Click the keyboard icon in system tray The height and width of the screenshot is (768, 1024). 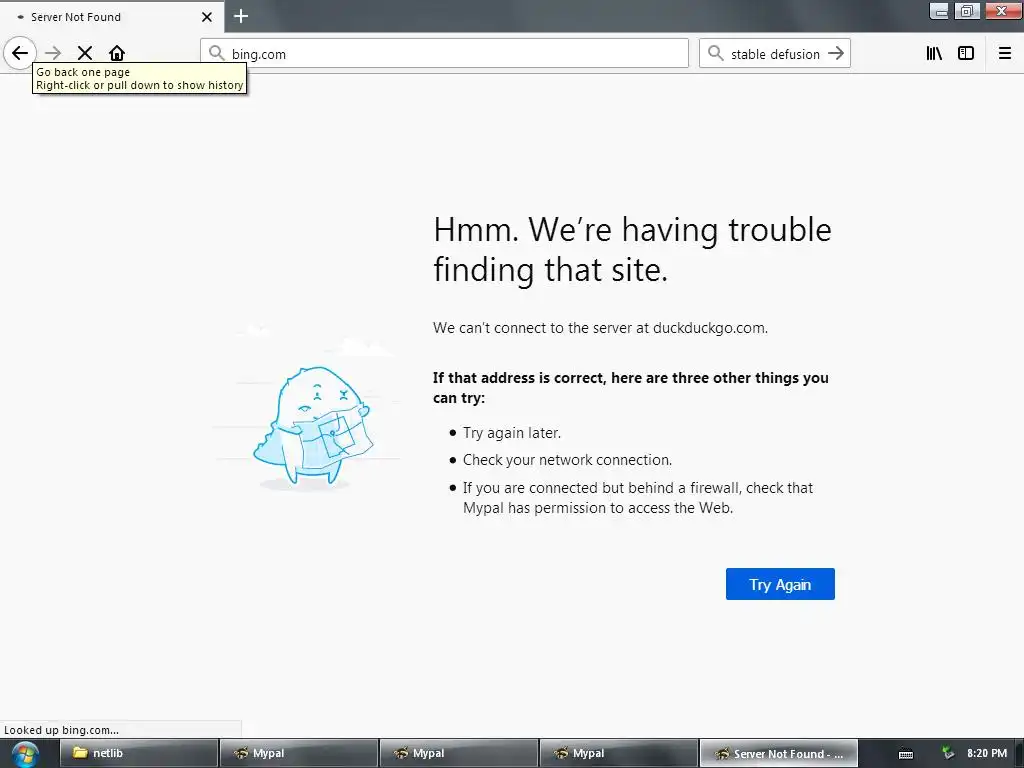906,754
